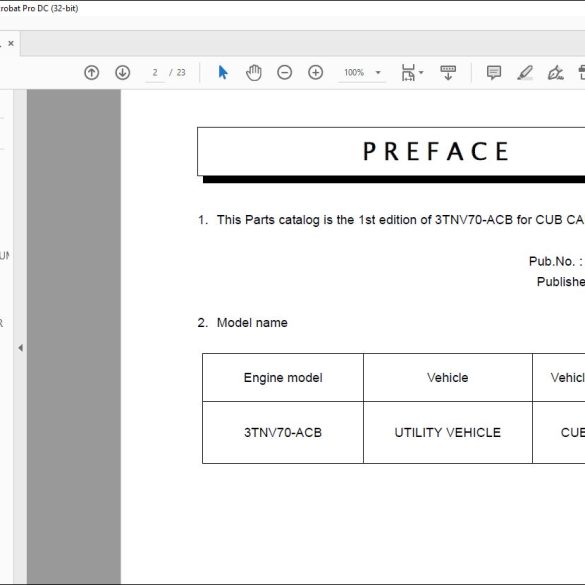Close the open document tab
This screenshot has height=585, width=585.
11,43
